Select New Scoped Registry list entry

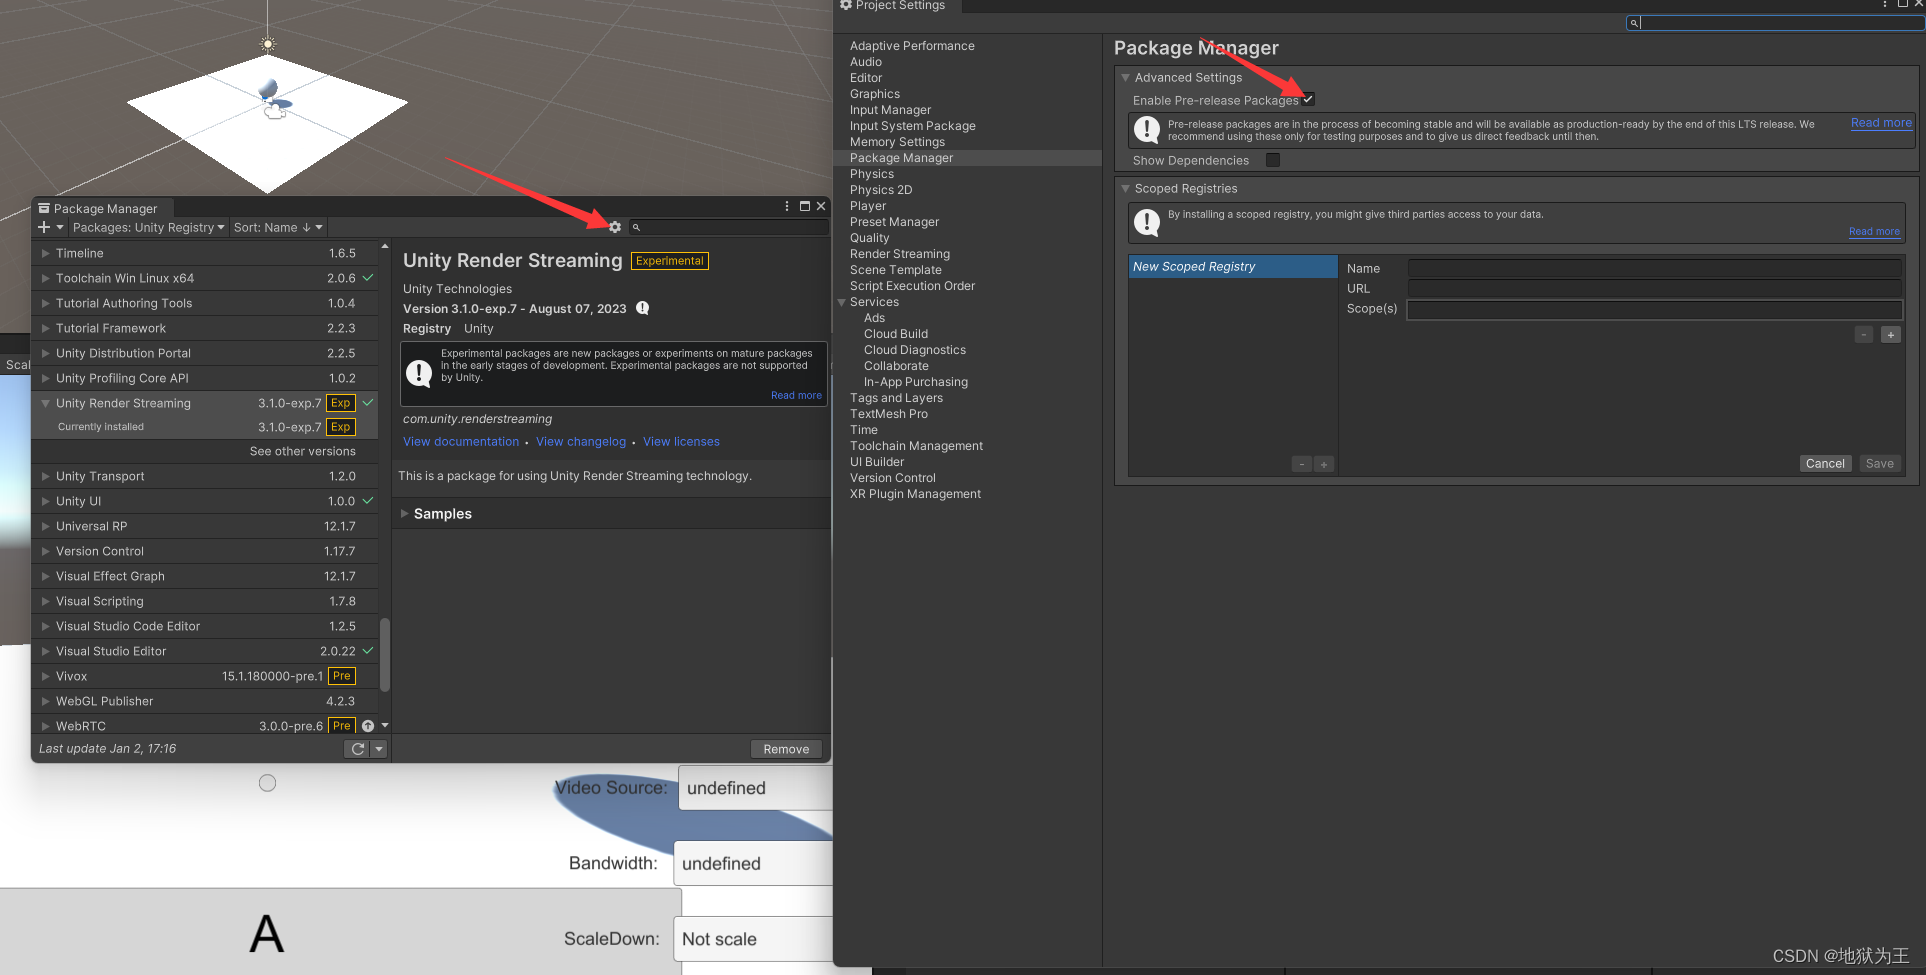pyautogui.click(x=1233, y=267)
